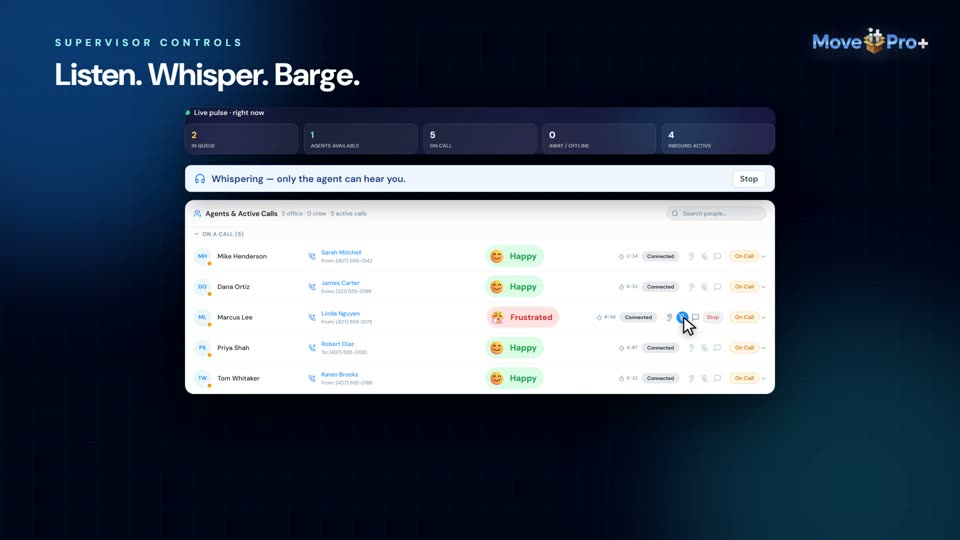The height and width of the screenshot is (540, 960).
Task: Click the PS avatar of Priya Shah
Action: pyautogui.click(x=202, y=348)
